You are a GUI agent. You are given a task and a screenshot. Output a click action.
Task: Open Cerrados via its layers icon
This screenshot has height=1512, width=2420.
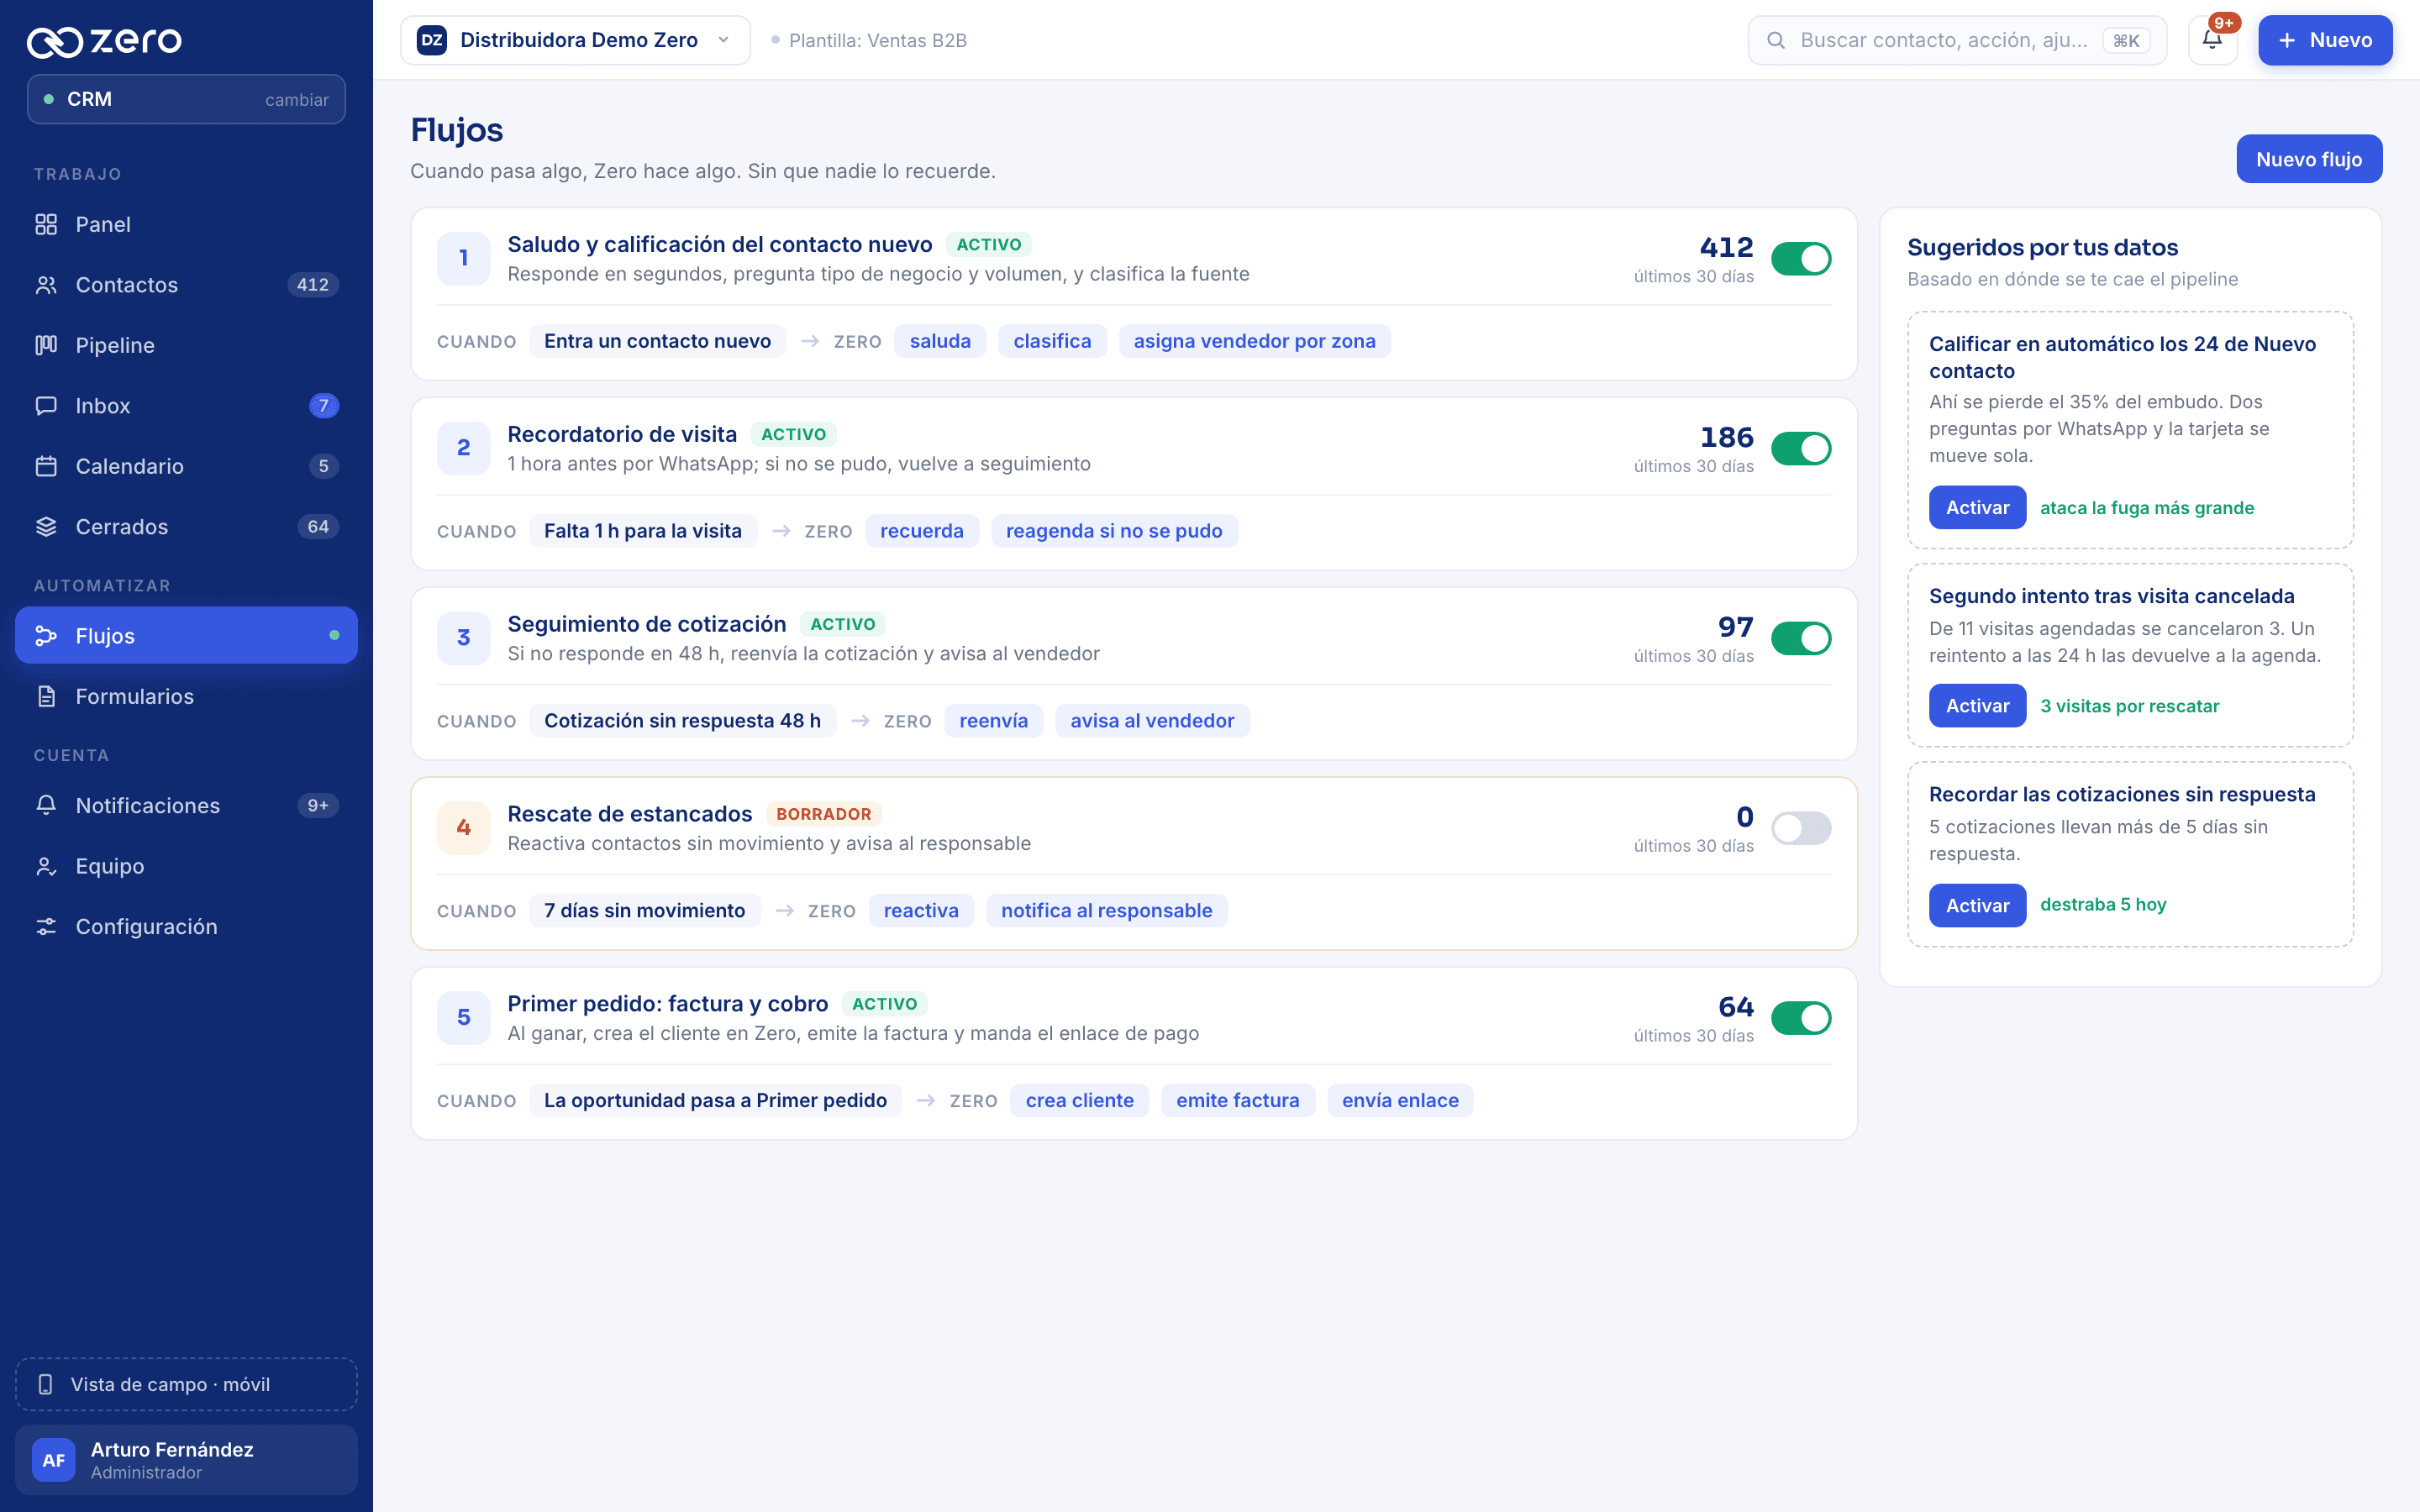46,527
